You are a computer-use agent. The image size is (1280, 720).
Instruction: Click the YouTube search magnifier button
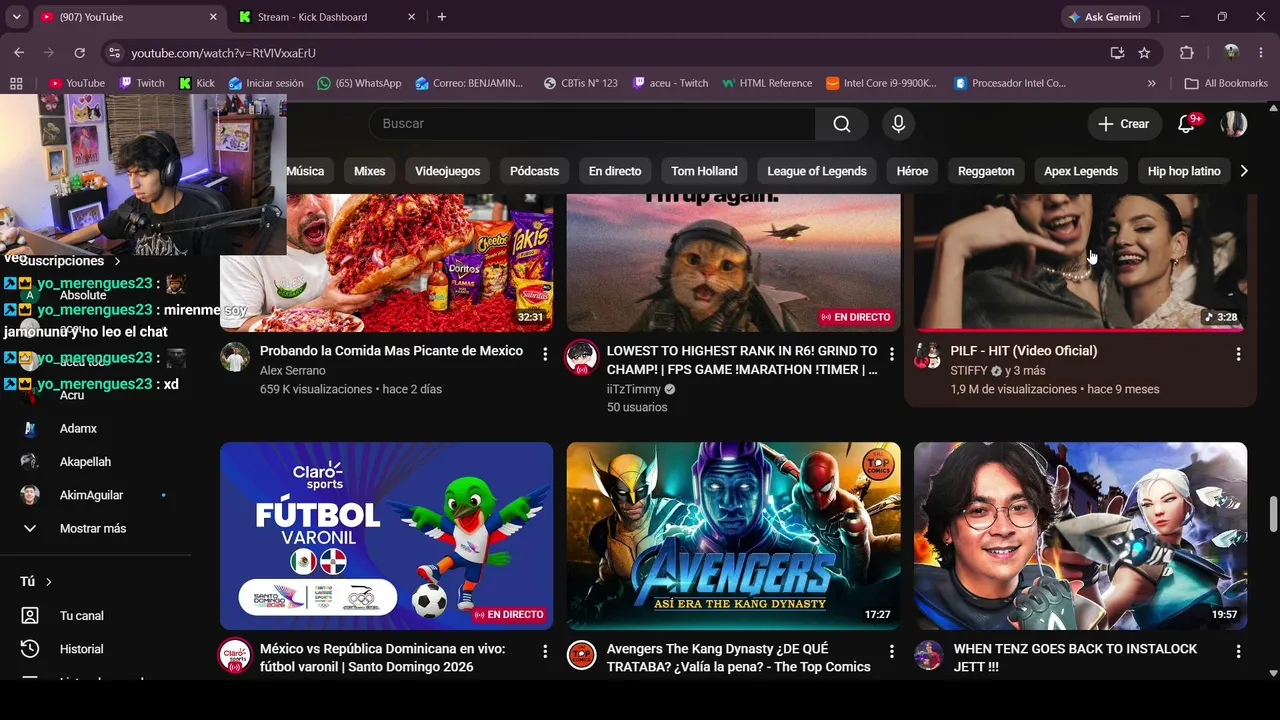click(842, 124)
